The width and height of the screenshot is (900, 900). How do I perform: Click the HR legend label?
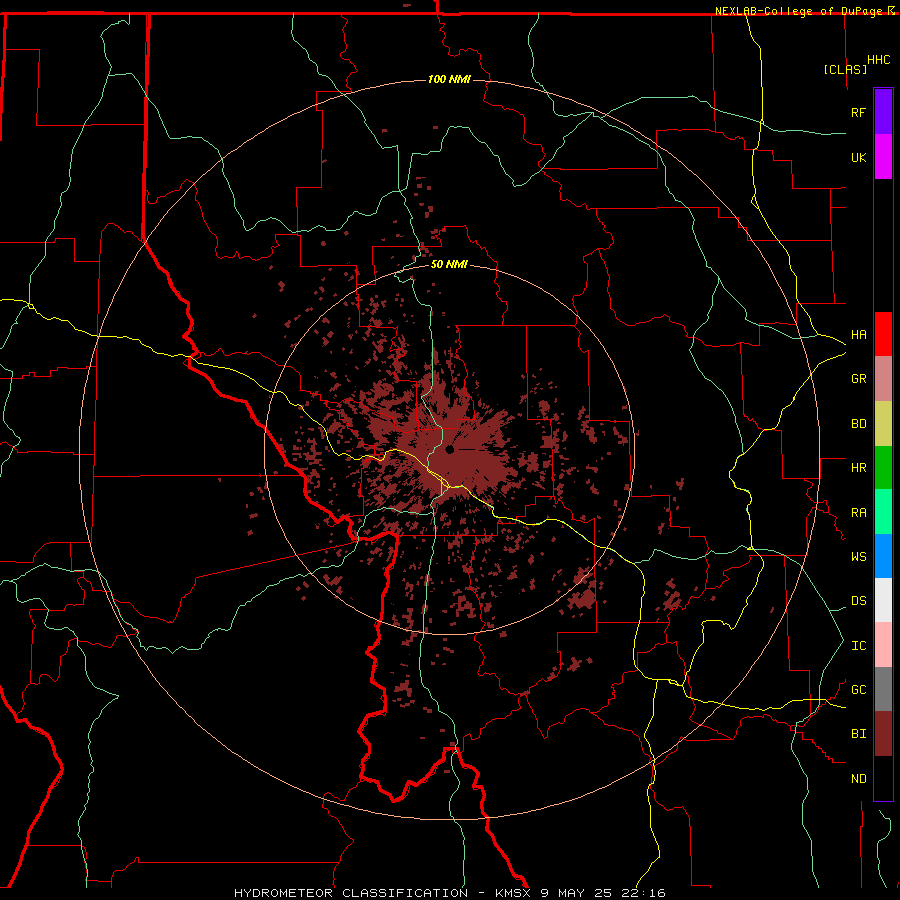coord(858,468)
